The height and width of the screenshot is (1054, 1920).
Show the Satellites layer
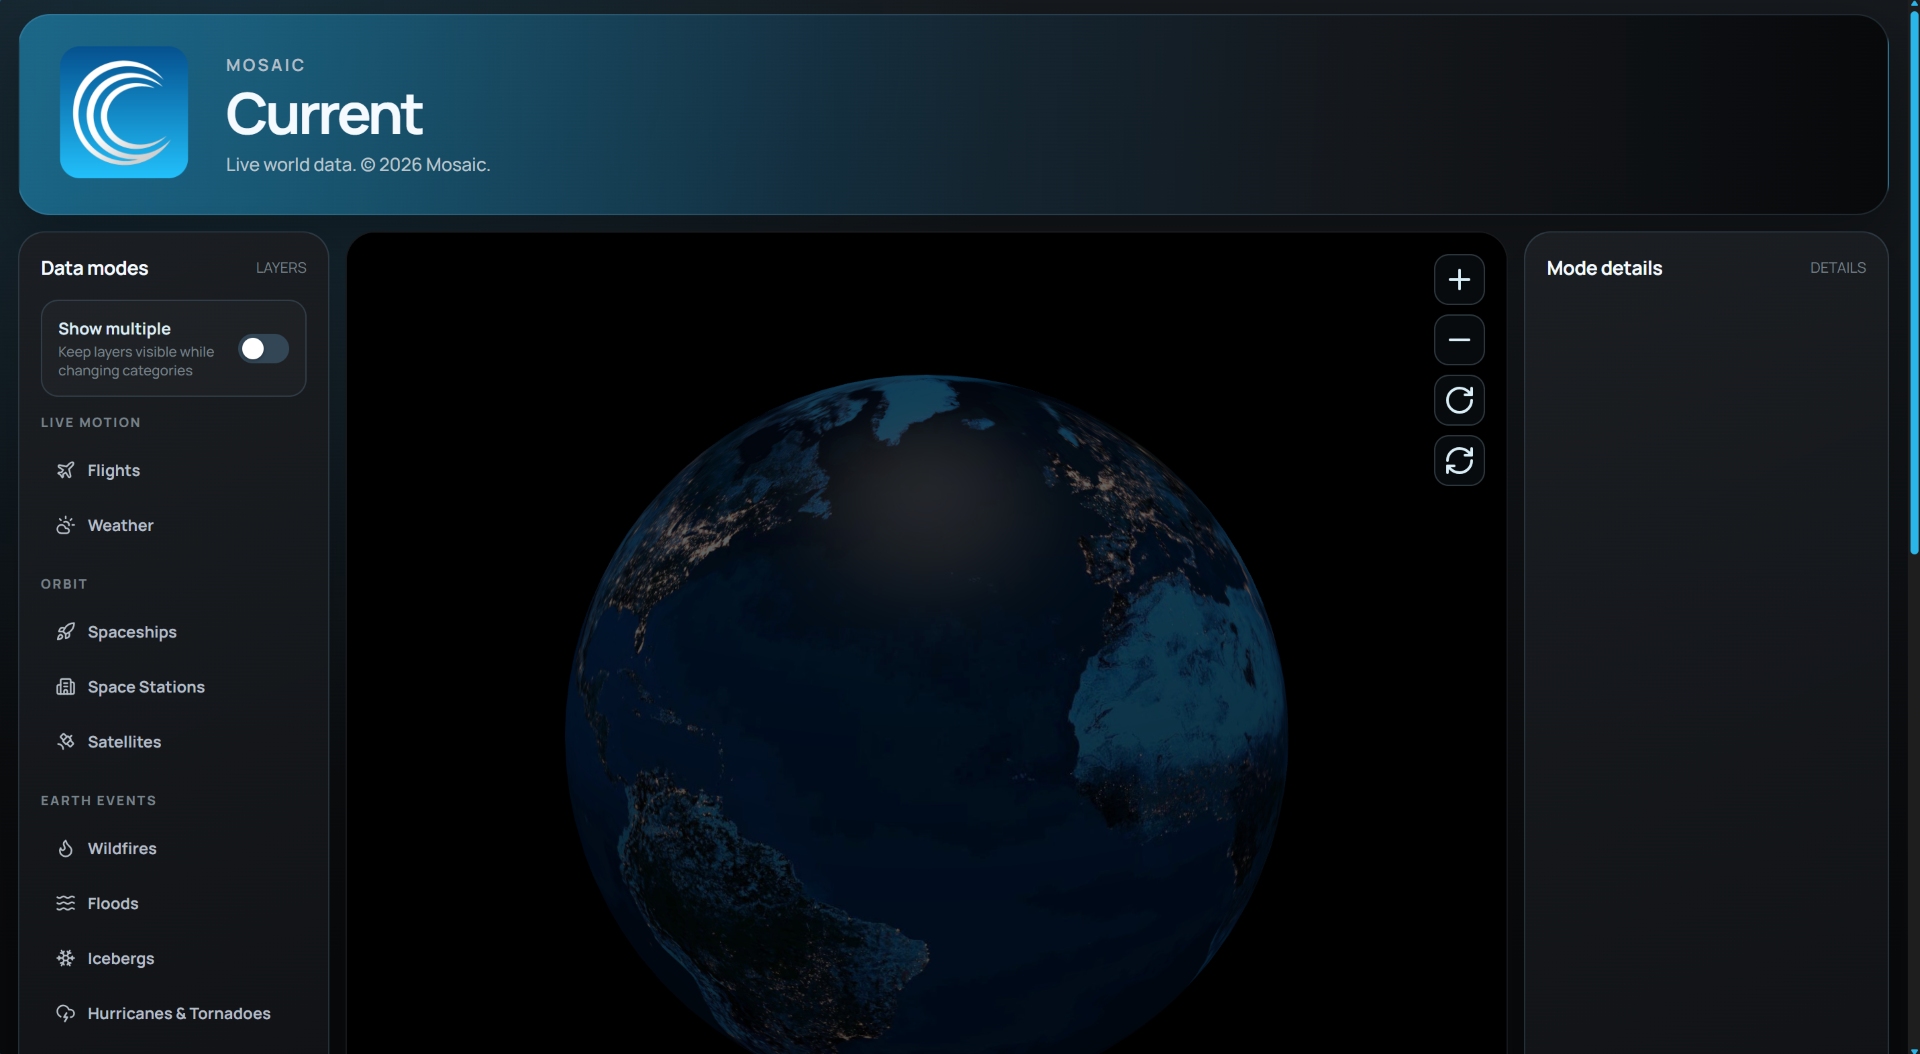(x=173, y=742)
